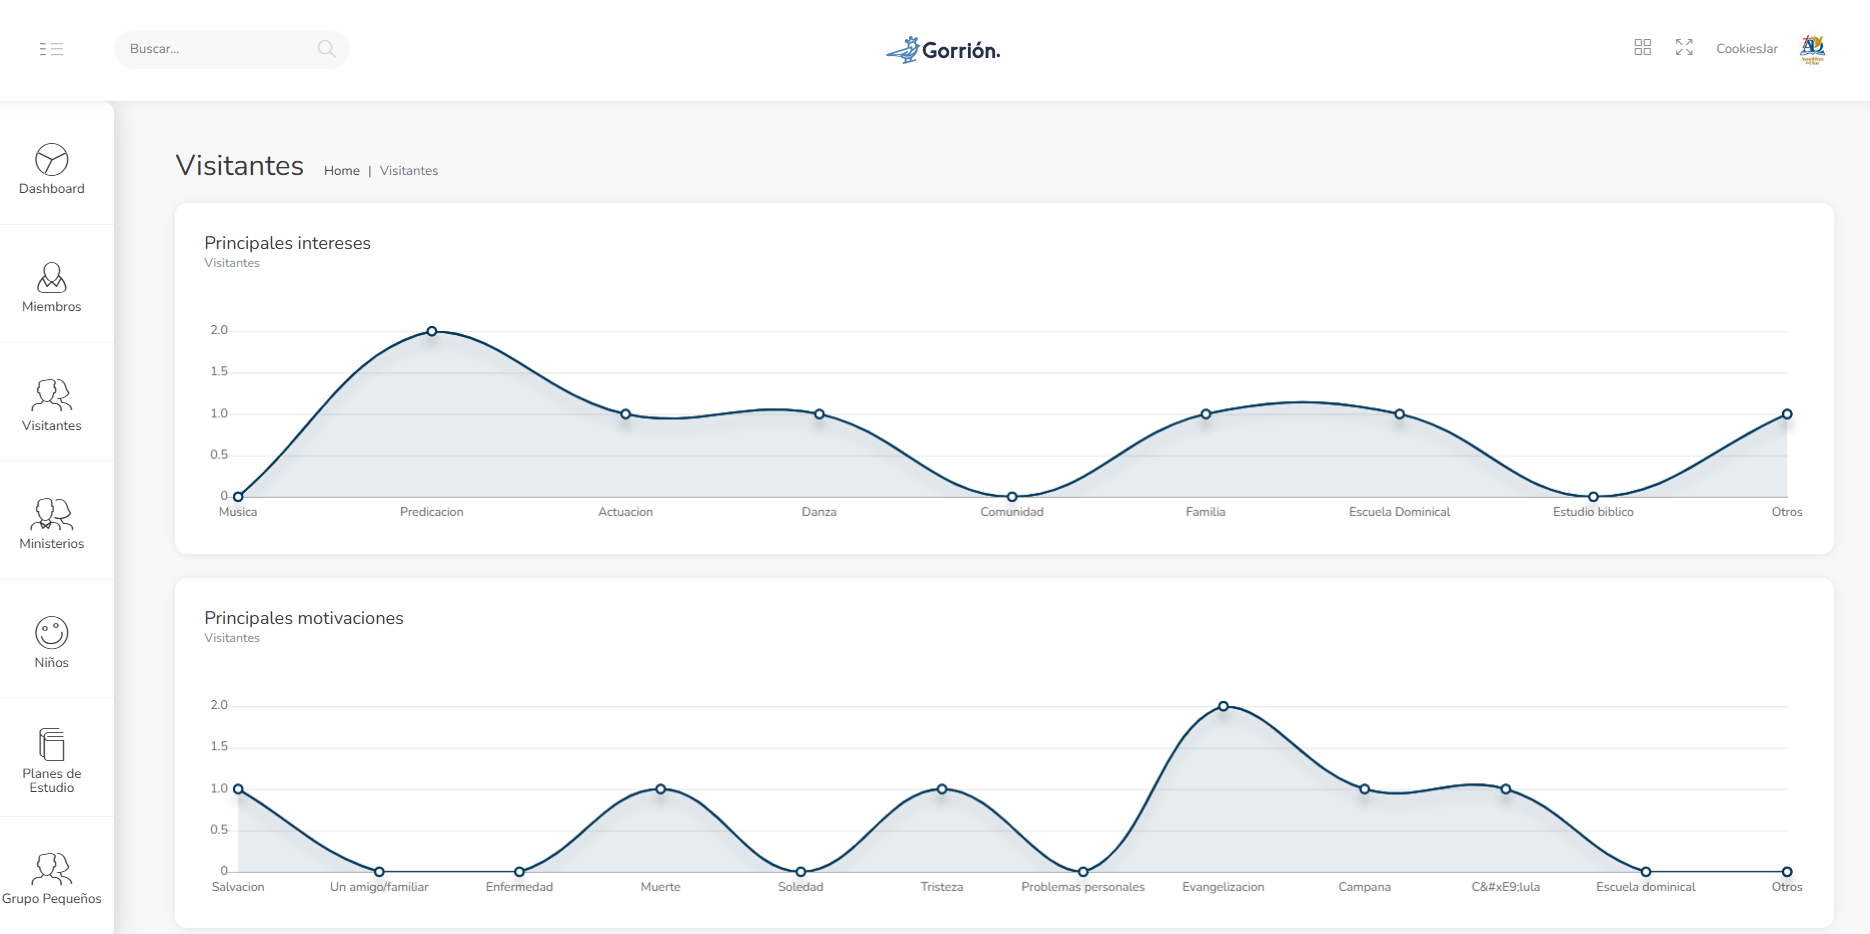1870x934 pixels.
Task: Select the Evangelizacion peak data point
Action: click(1223, 706)
